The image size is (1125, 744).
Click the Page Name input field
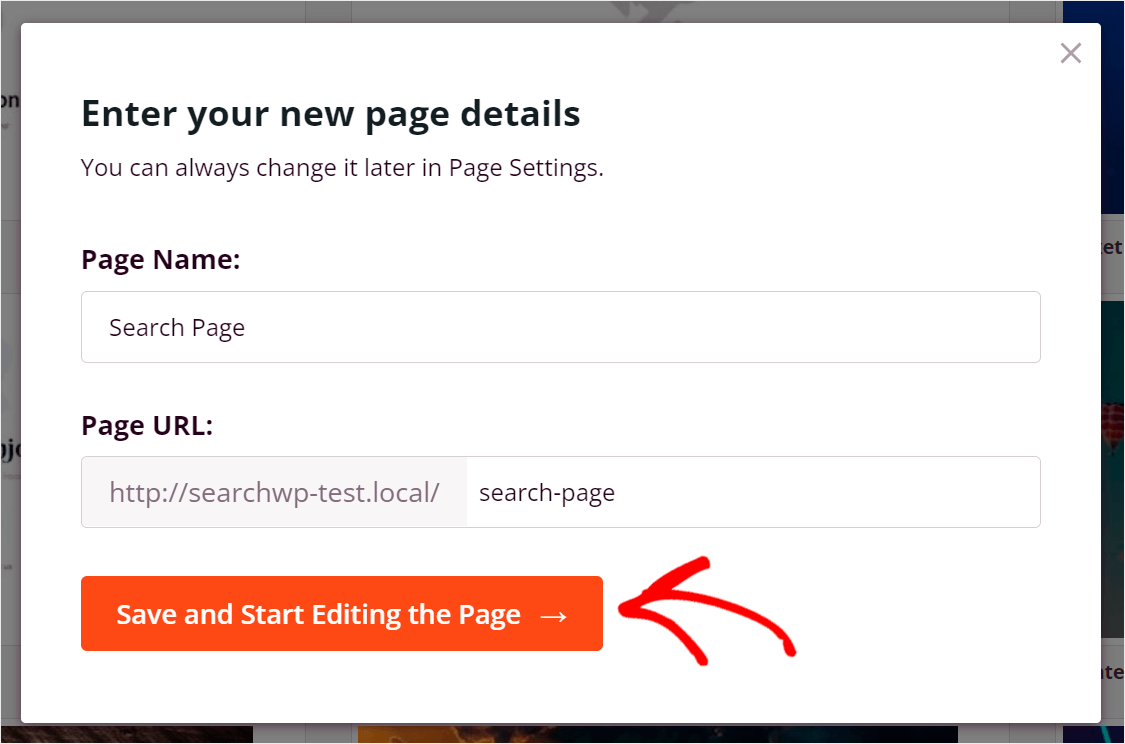click(560, 327)
